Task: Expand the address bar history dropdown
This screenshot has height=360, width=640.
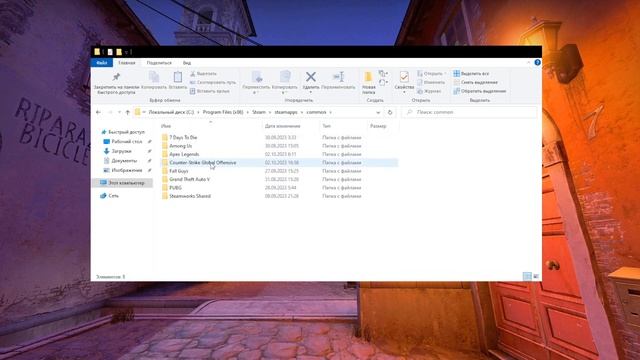Action: [x=378, y=112]
